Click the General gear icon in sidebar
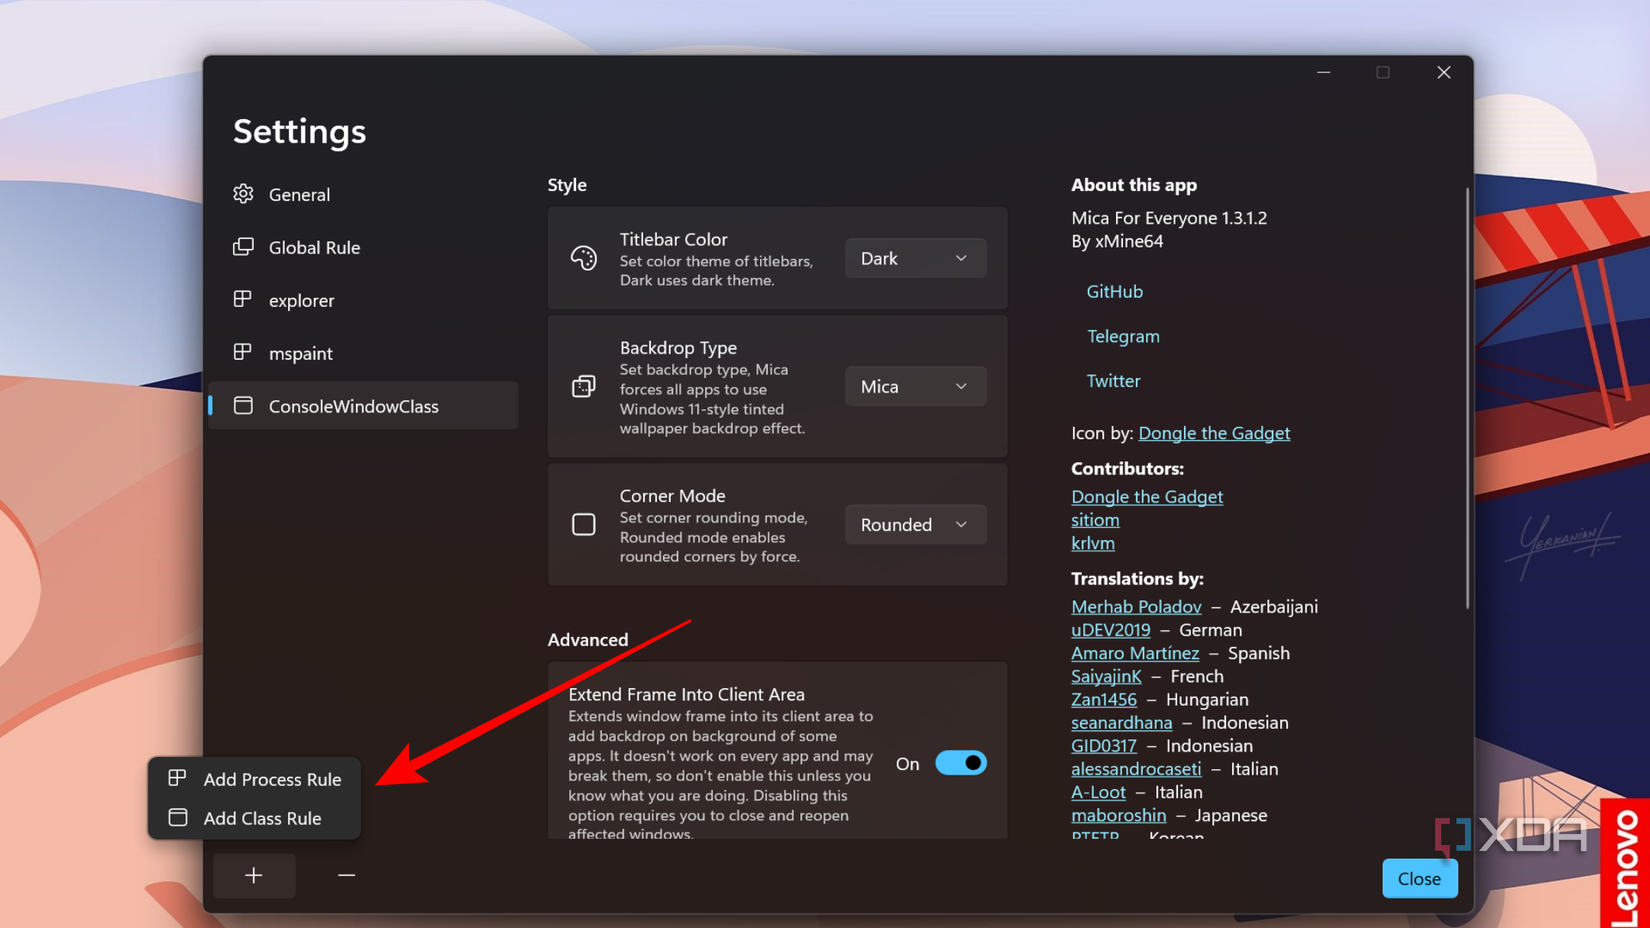1650x928 pixels. click(243, 194)
